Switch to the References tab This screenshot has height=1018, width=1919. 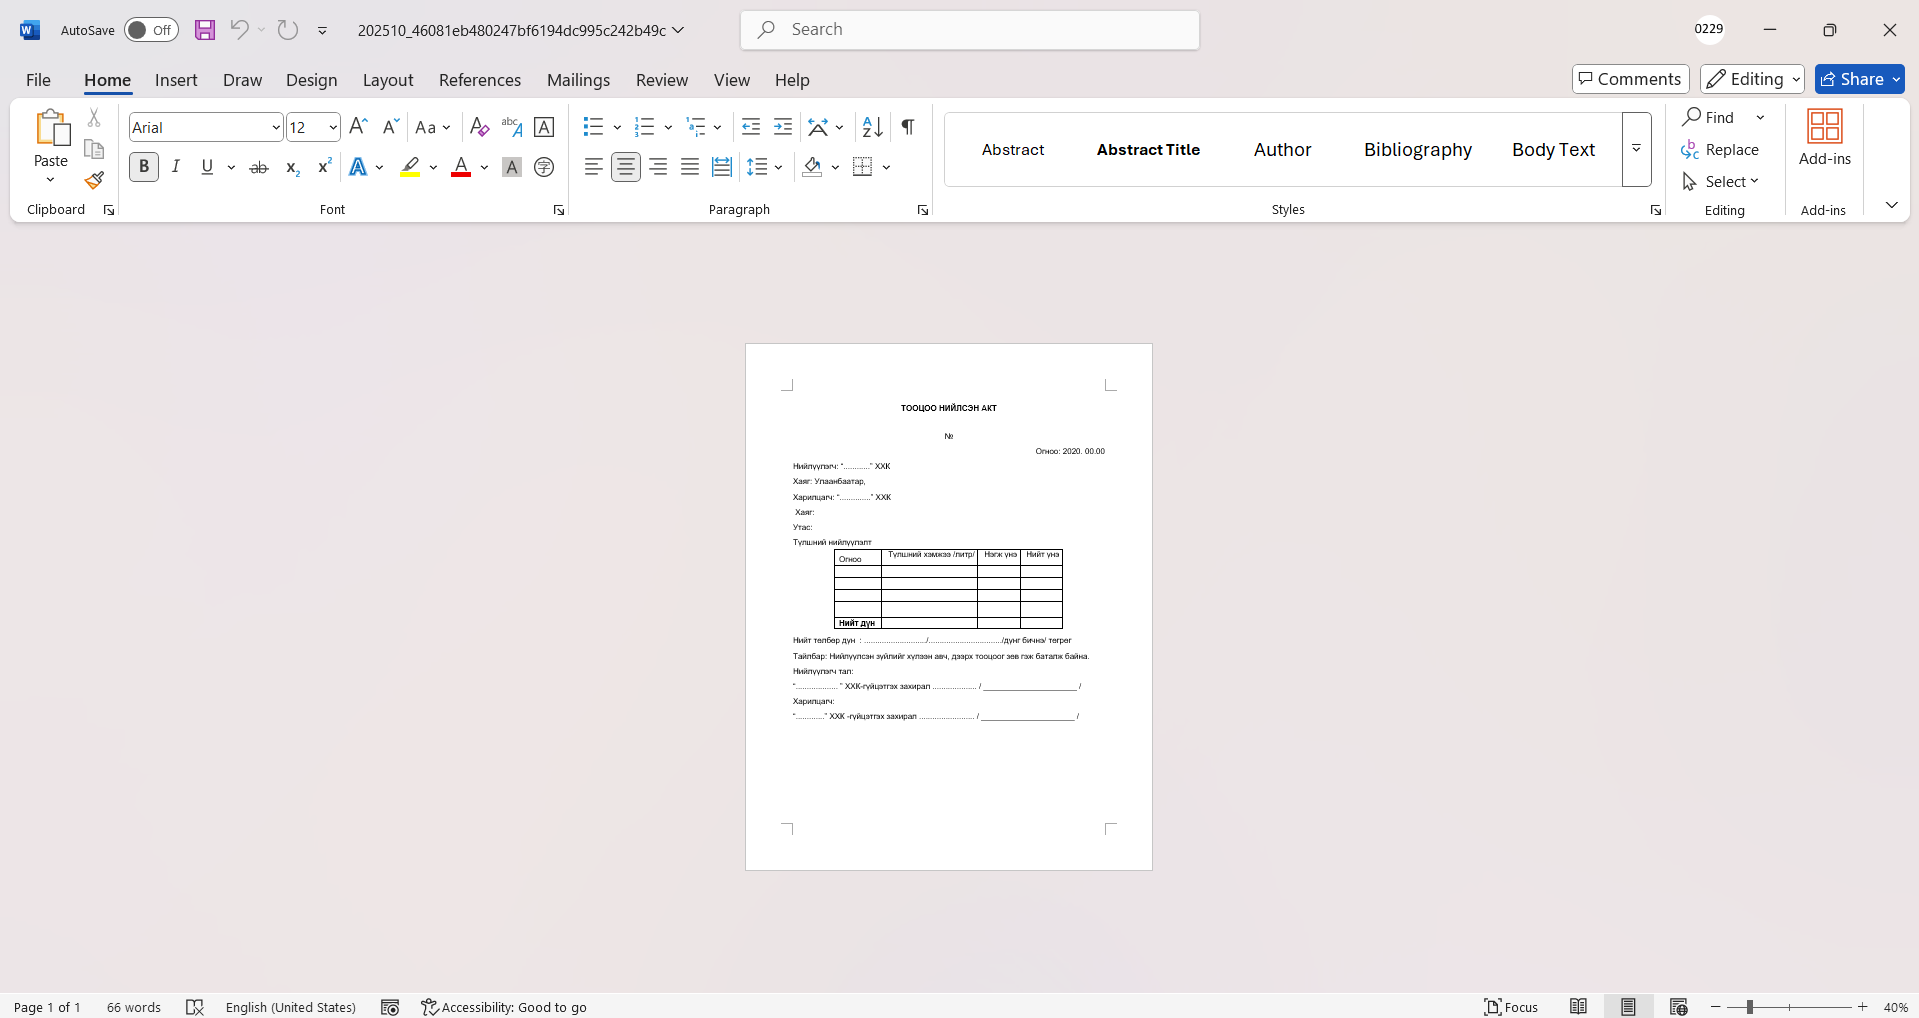(479, 80)
